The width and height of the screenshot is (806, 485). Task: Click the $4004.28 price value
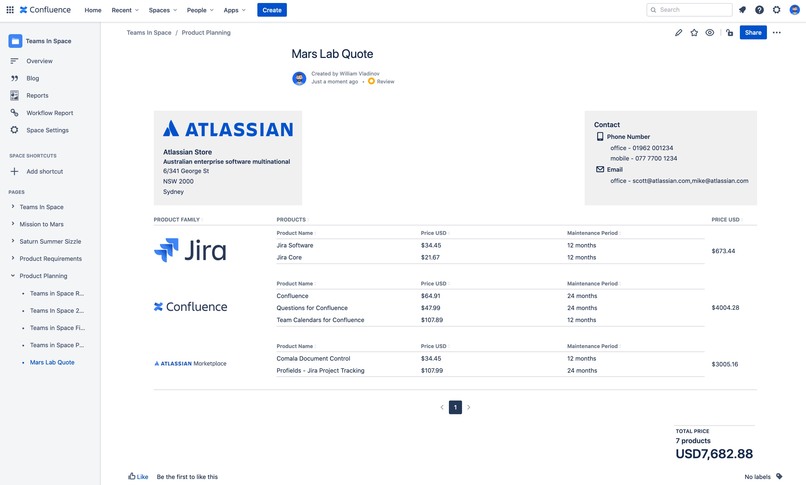[x=725, y=308]
